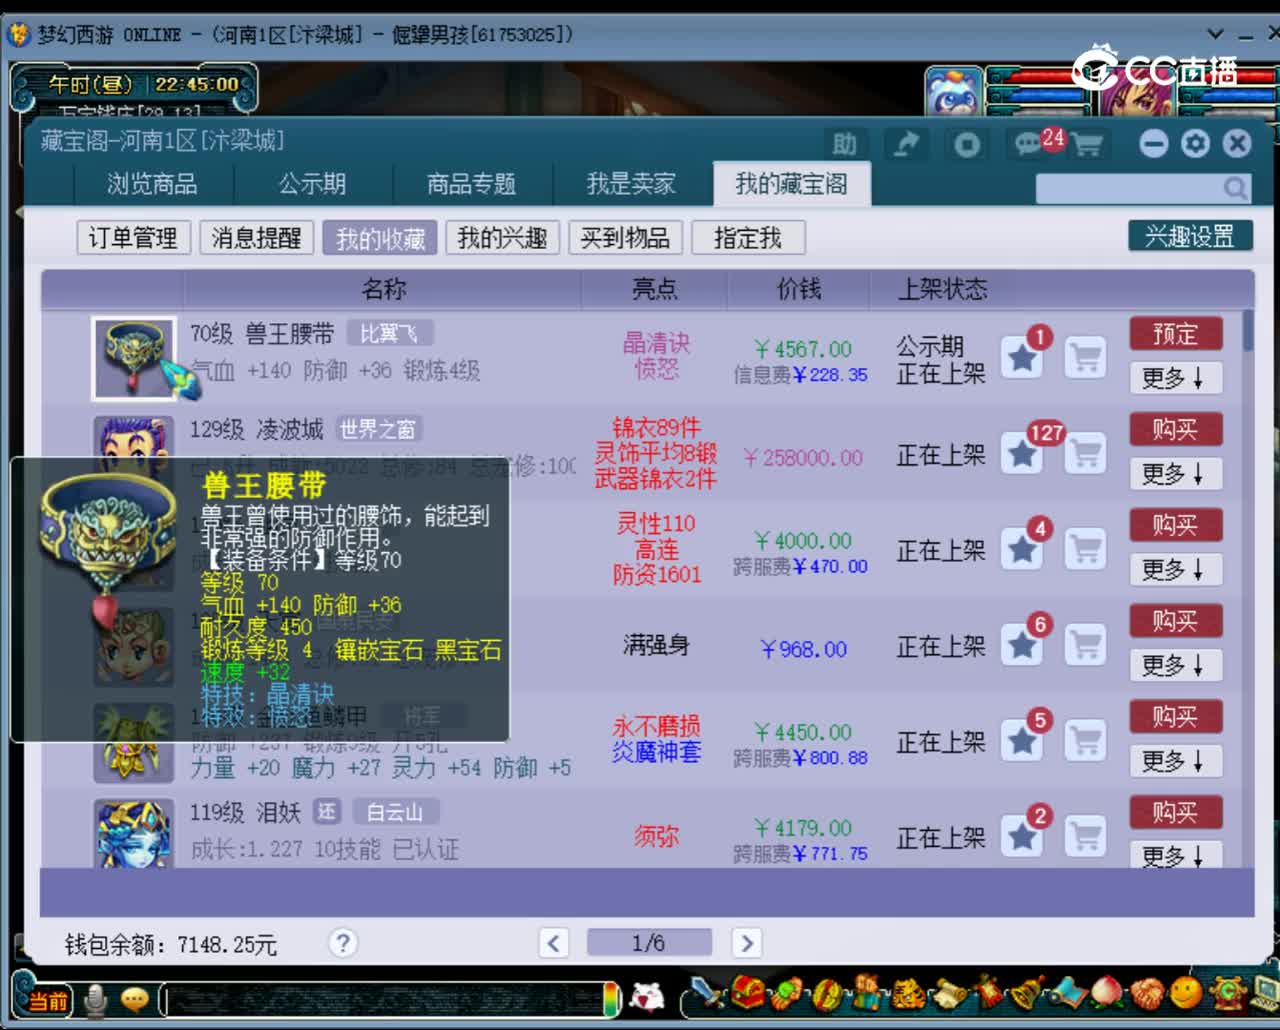Toggle the 当前 chat channel button
This screenshot has width=1280, height=1030.
46,1000
